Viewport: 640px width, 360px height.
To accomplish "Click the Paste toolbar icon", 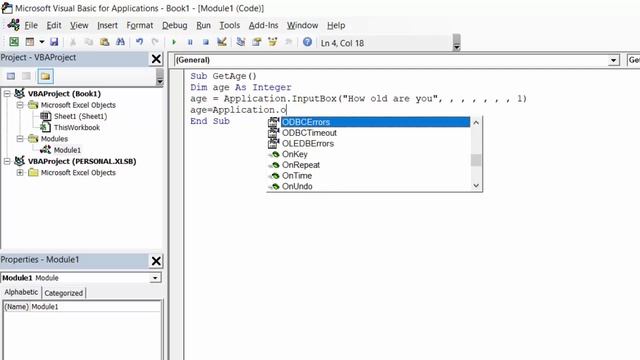I will click(104, 42).
